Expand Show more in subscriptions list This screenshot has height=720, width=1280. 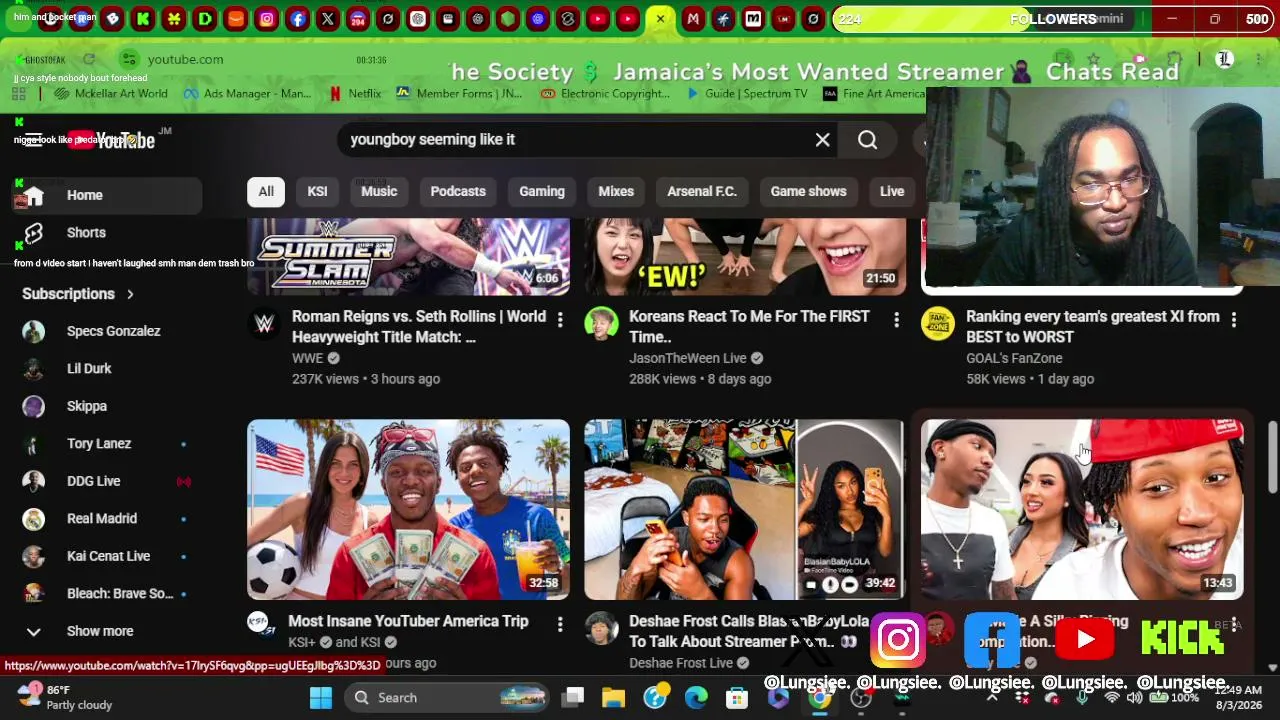pyautogui.click(x=102, y=631)
